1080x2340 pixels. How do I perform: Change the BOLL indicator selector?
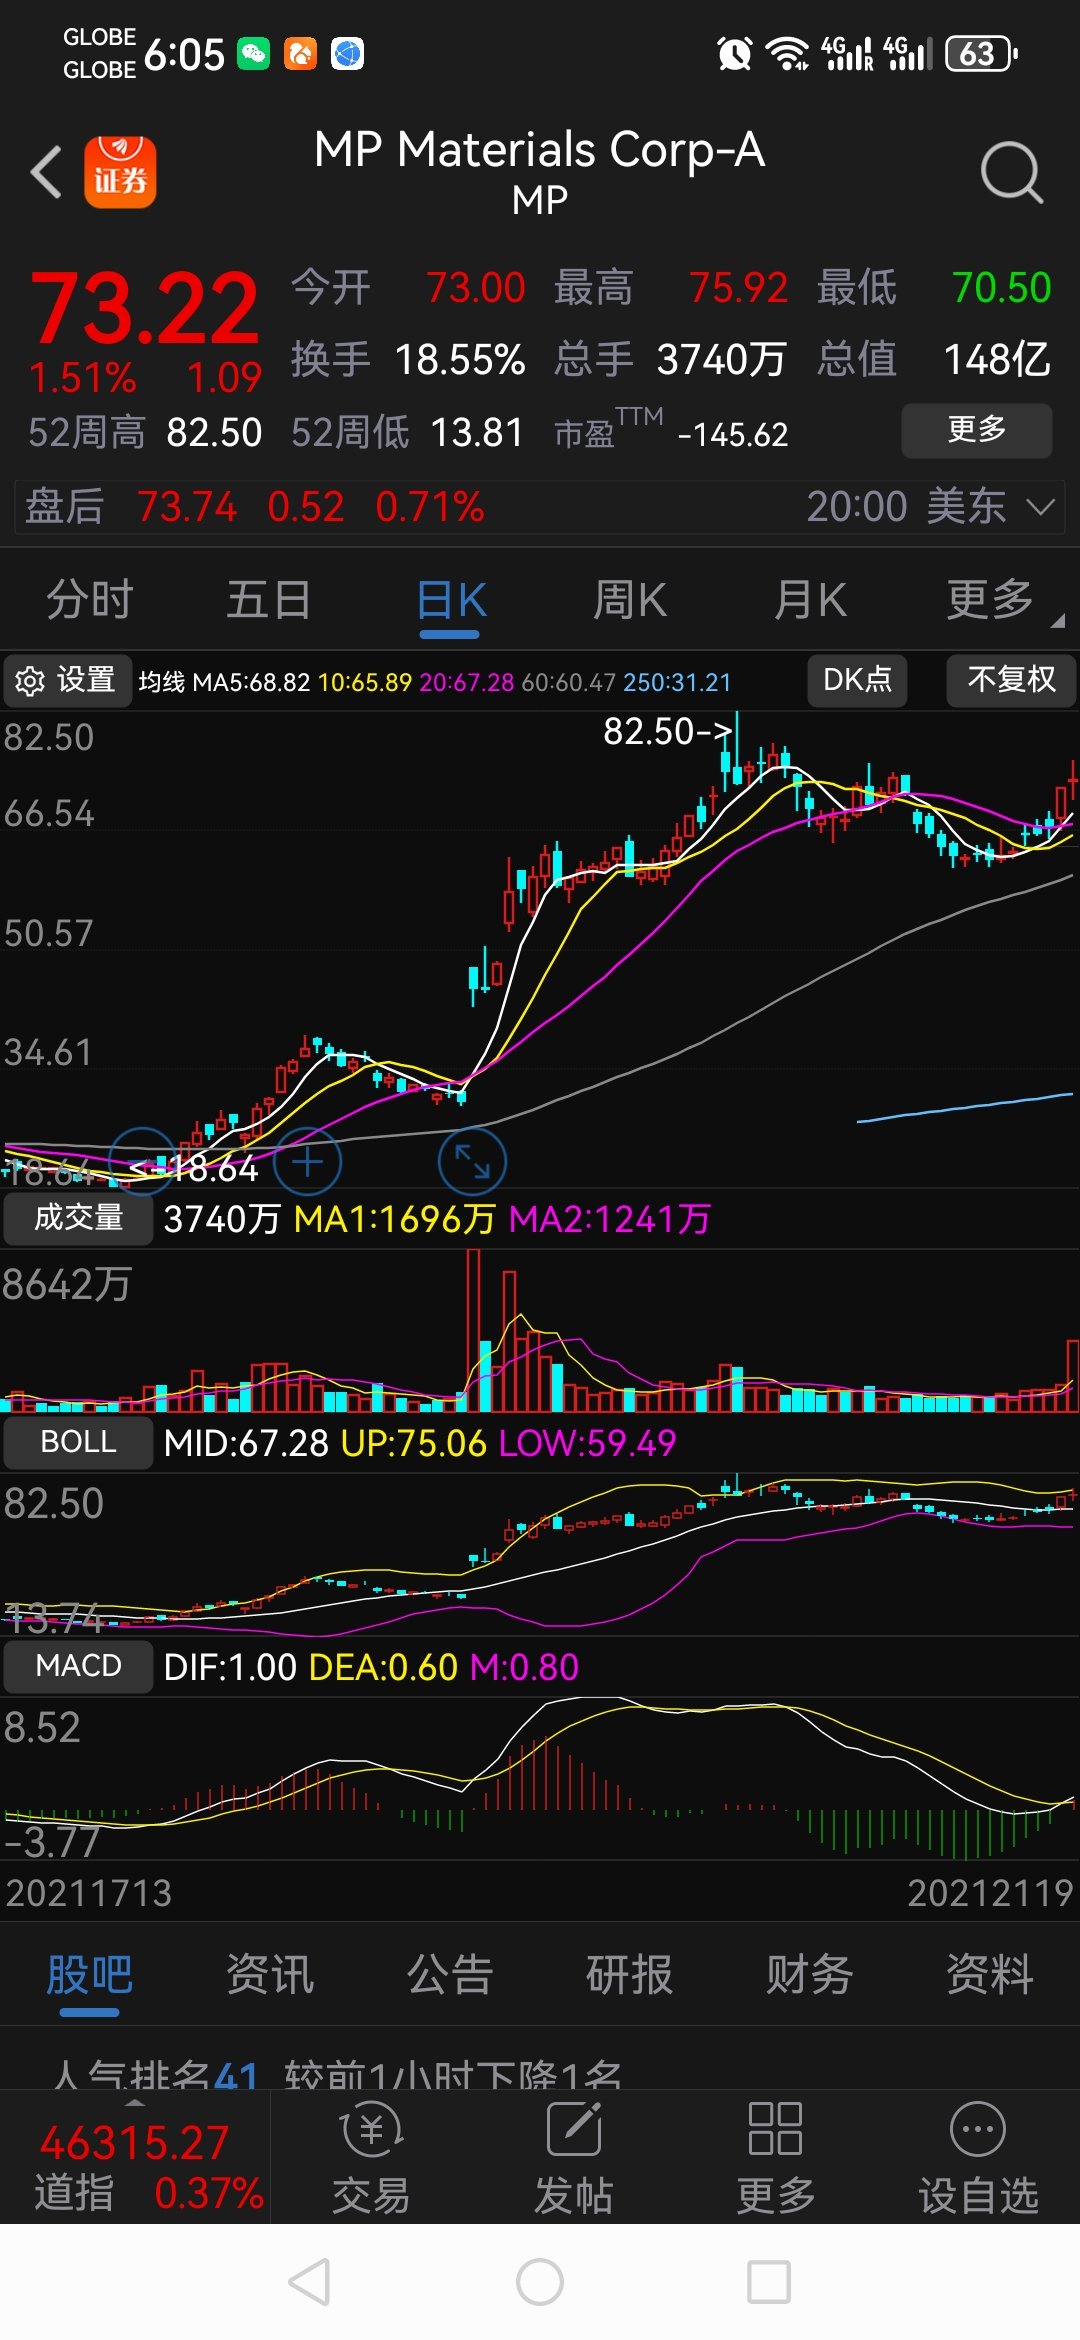click(78, 1442)
